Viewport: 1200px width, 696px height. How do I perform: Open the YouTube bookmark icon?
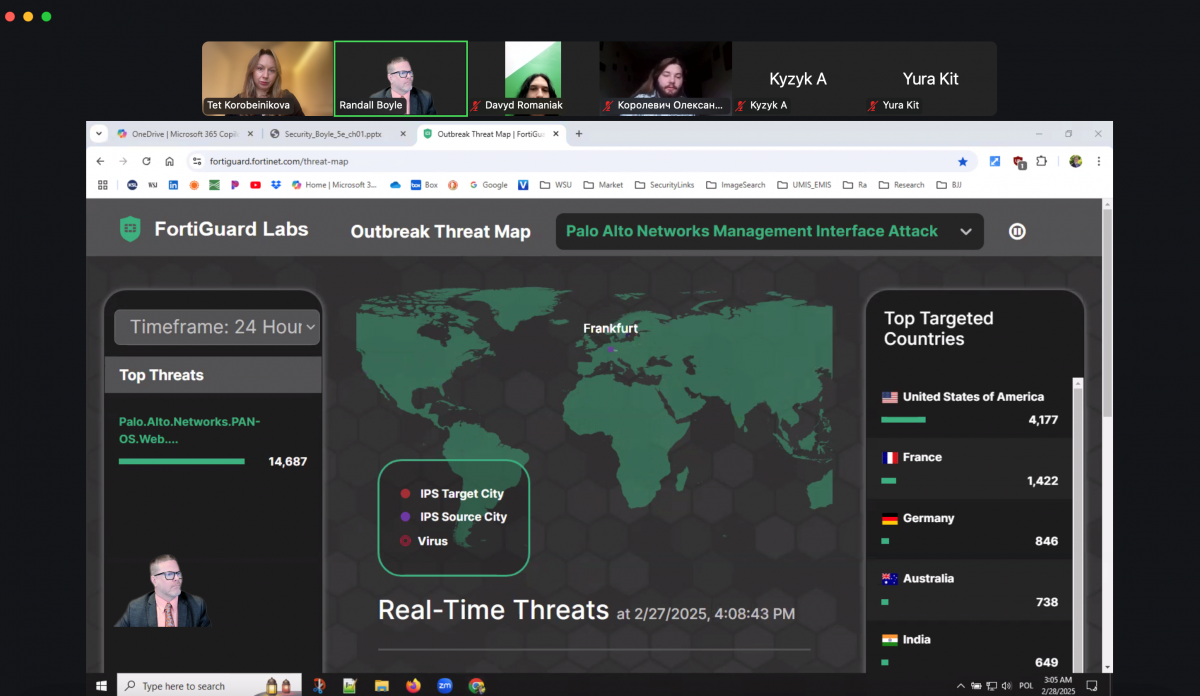pyautogui.click(x=256, y=185)
